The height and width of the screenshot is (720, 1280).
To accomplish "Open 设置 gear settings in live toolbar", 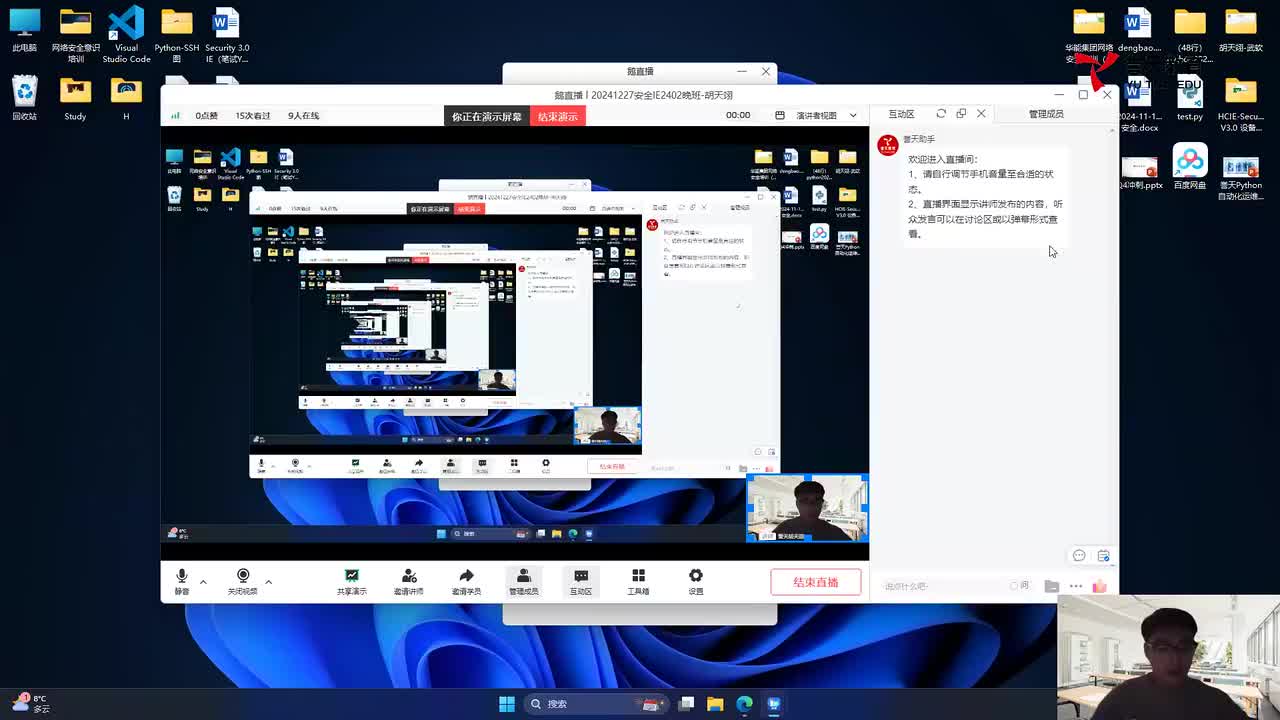I will pos(696,581).
